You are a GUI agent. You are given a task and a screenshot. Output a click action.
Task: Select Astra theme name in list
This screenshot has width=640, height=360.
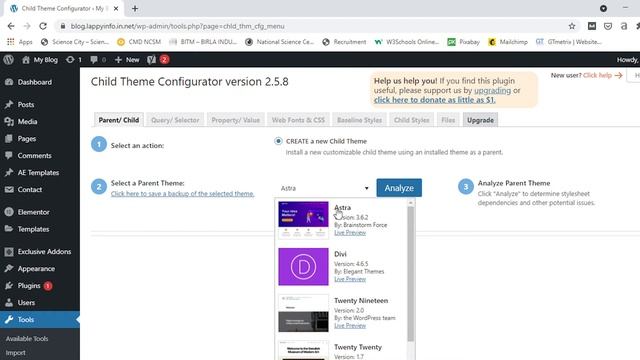tap(342, 208)
